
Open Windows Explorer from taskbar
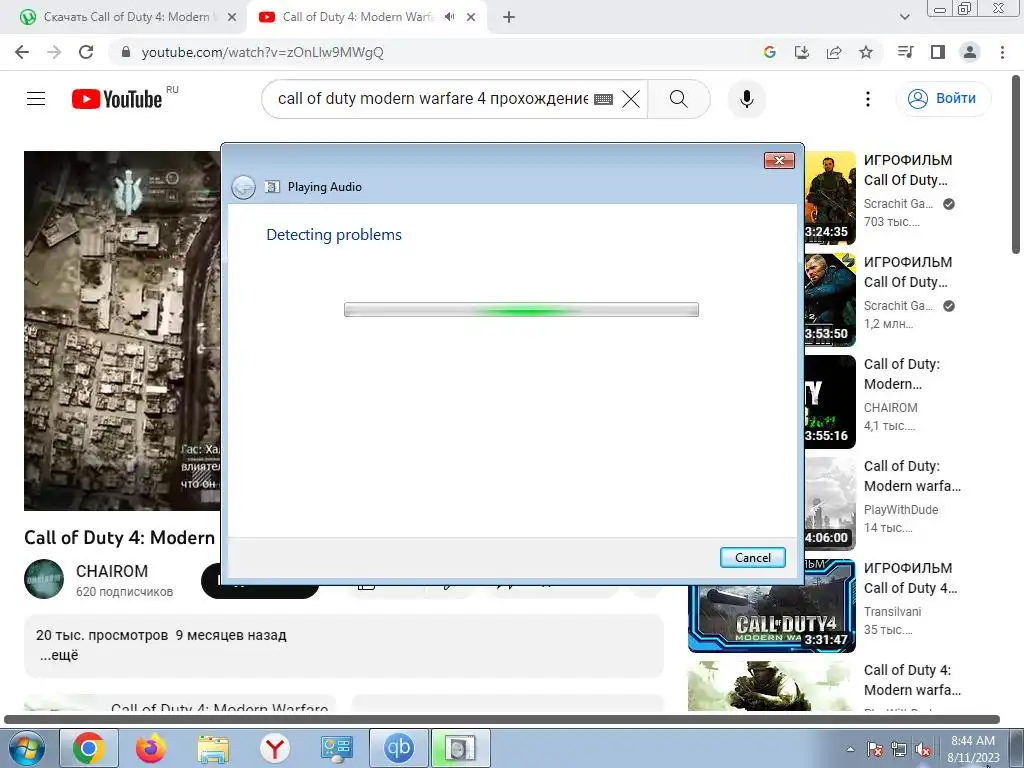point(213,748)
